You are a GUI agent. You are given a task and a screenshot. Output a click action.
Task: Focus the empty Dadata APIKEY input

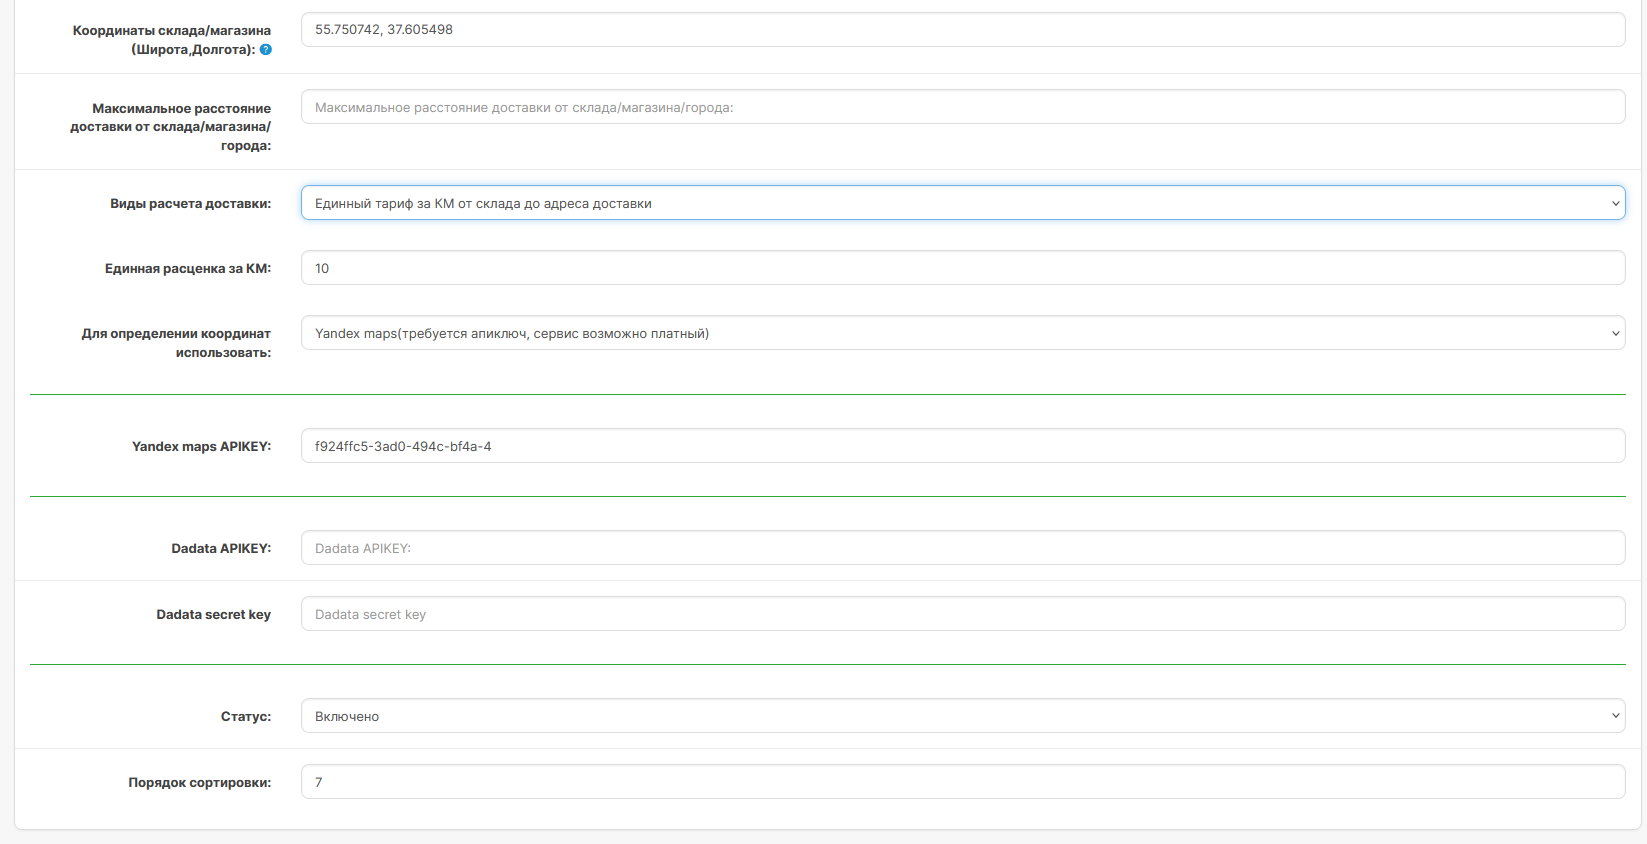click(962, 548)
